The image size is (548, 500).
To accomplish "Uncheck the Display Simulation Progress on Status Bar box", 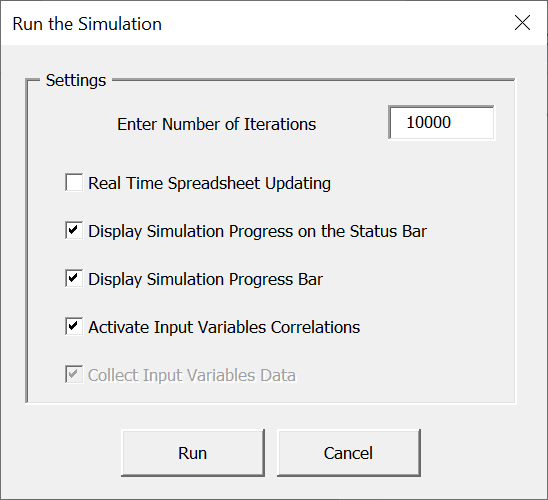I will coord(74,230).
